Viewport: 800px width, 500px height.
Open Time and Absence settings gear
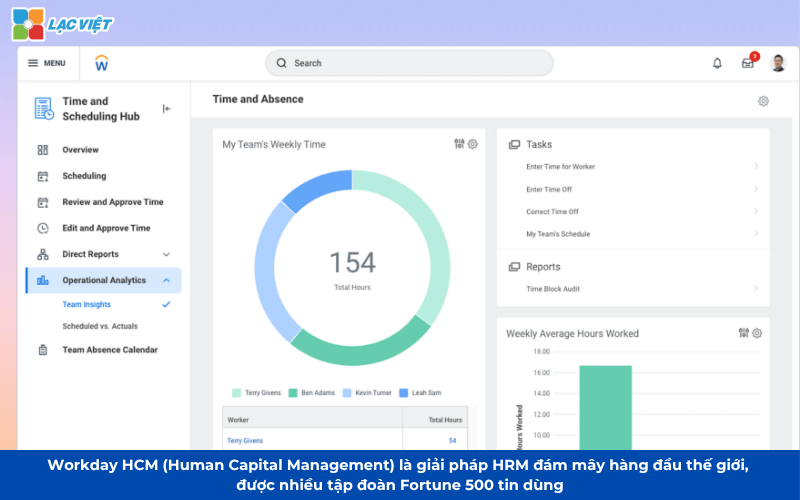coord(763,101)
